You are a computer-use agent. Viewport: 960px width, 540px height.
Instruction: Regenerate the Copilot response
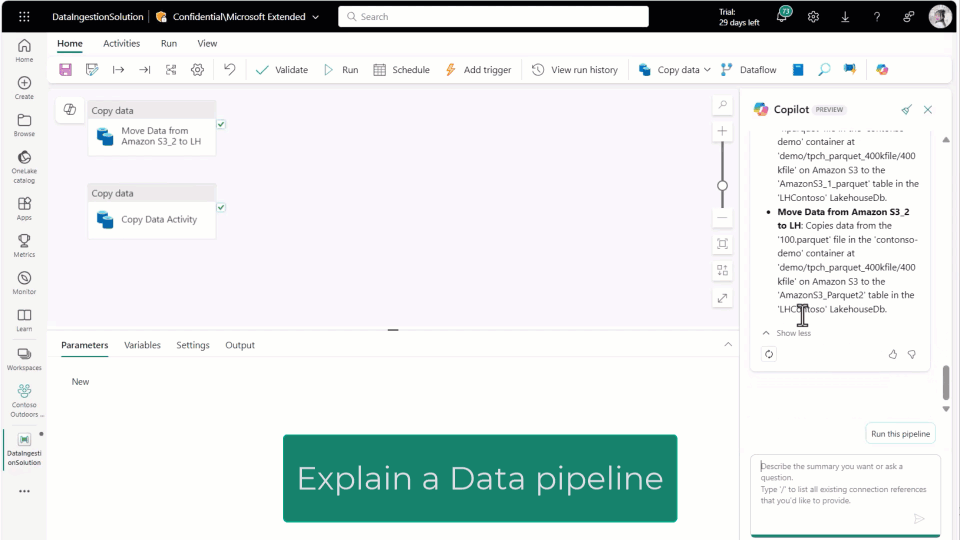[x=769, y=354]
